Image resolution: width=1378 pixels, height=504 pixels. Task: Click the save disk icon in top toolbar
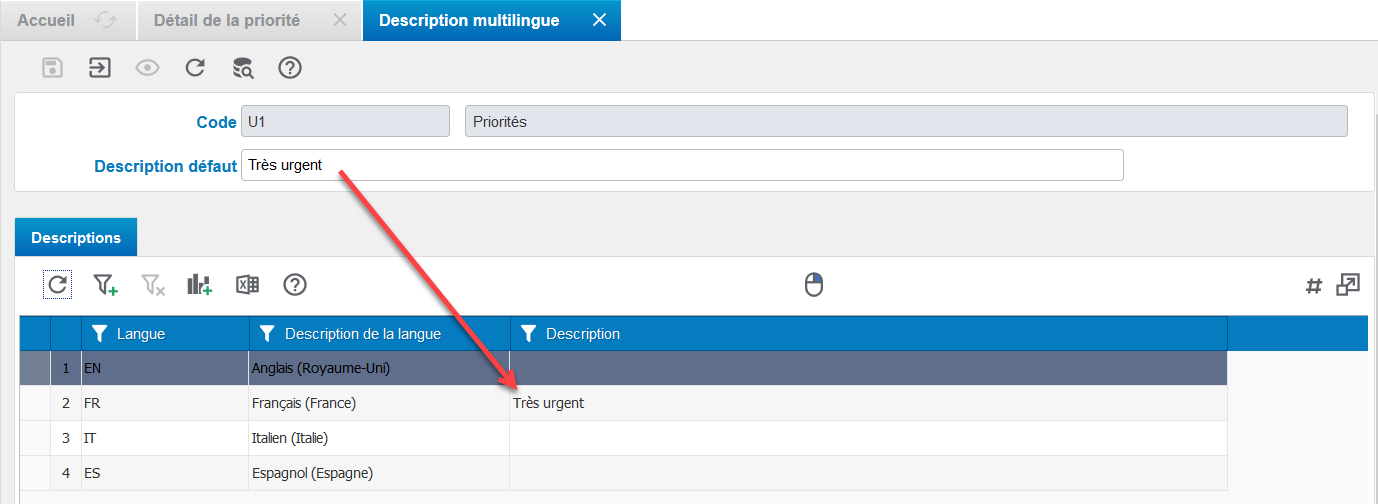click(52, 68)
